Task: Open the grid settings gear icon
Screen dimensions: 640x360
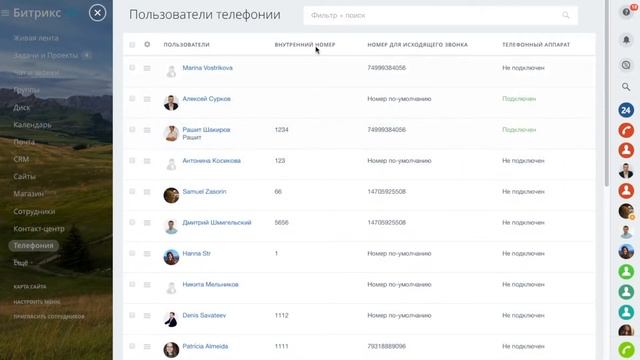Action: (147, 44)
